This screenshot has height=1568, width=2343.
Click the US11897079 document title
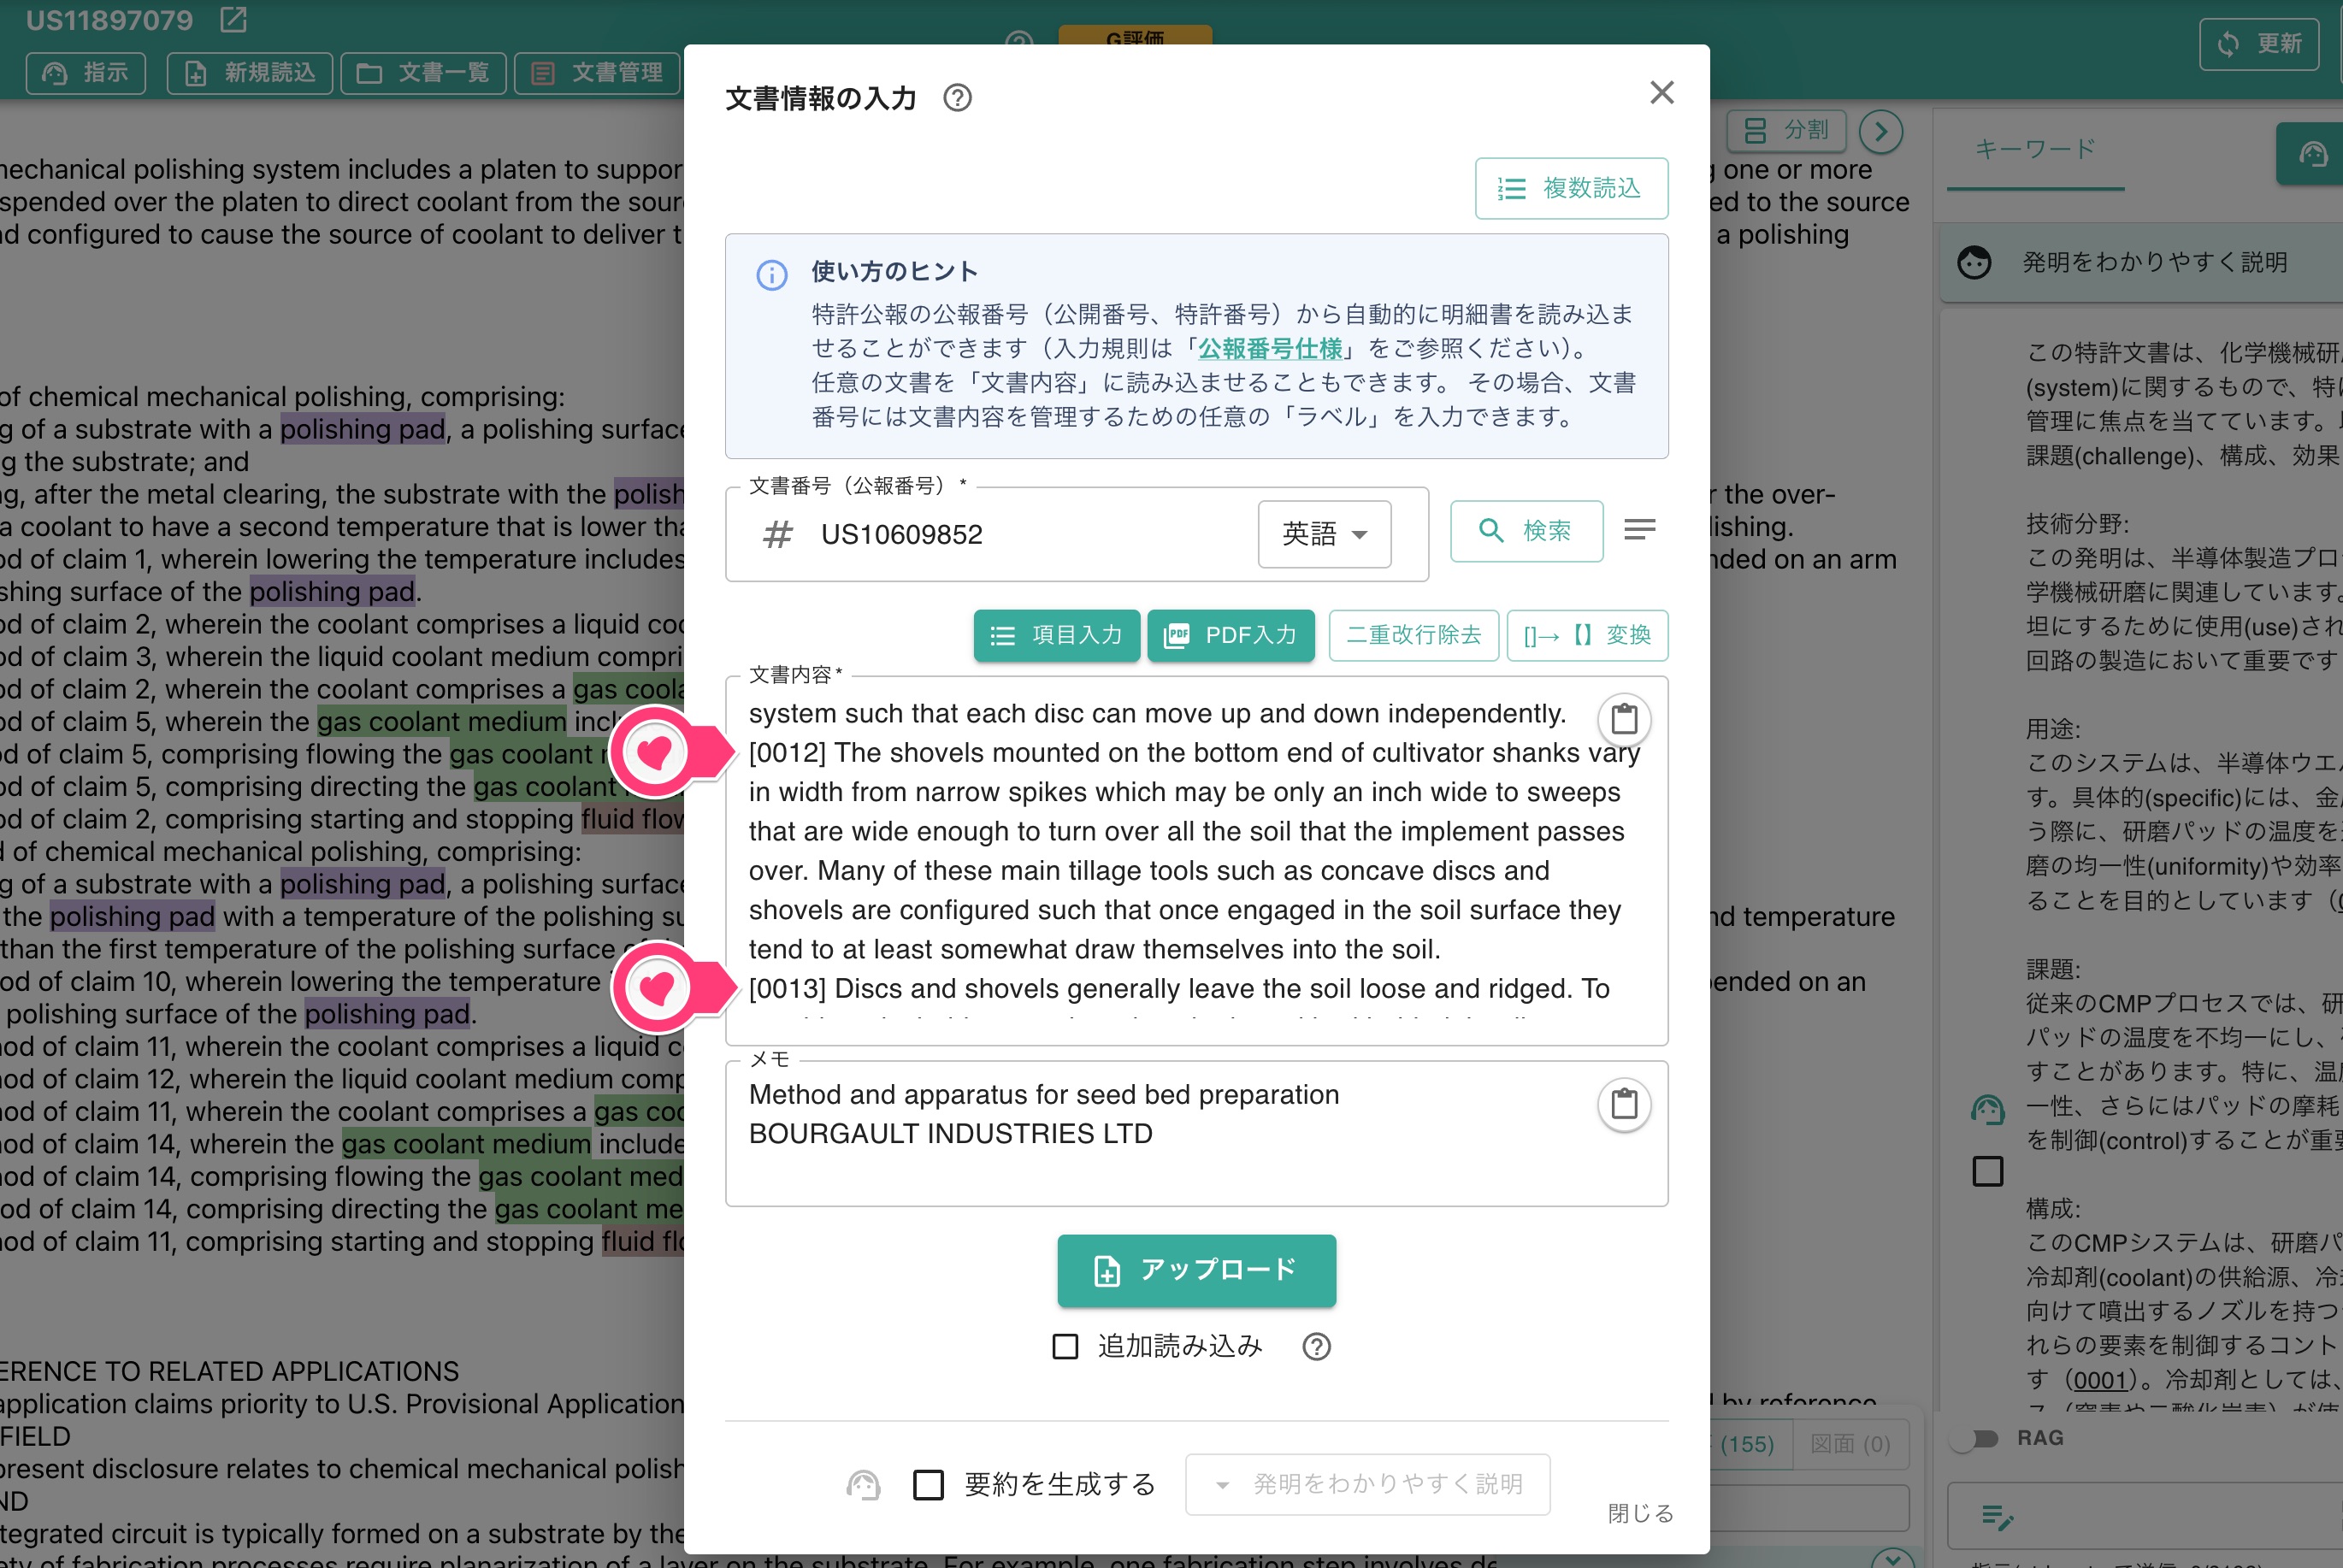(109, 20)
